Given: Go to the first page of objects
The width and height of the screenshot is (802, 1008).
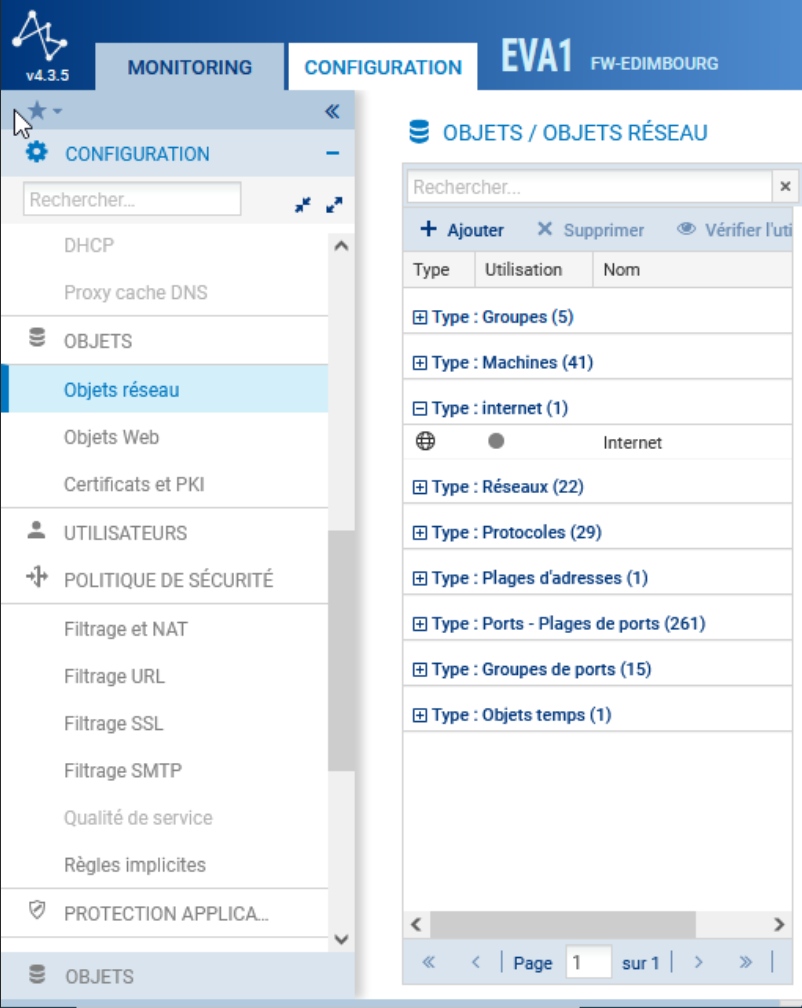Looking at the screenshot, I should [429, 962].
